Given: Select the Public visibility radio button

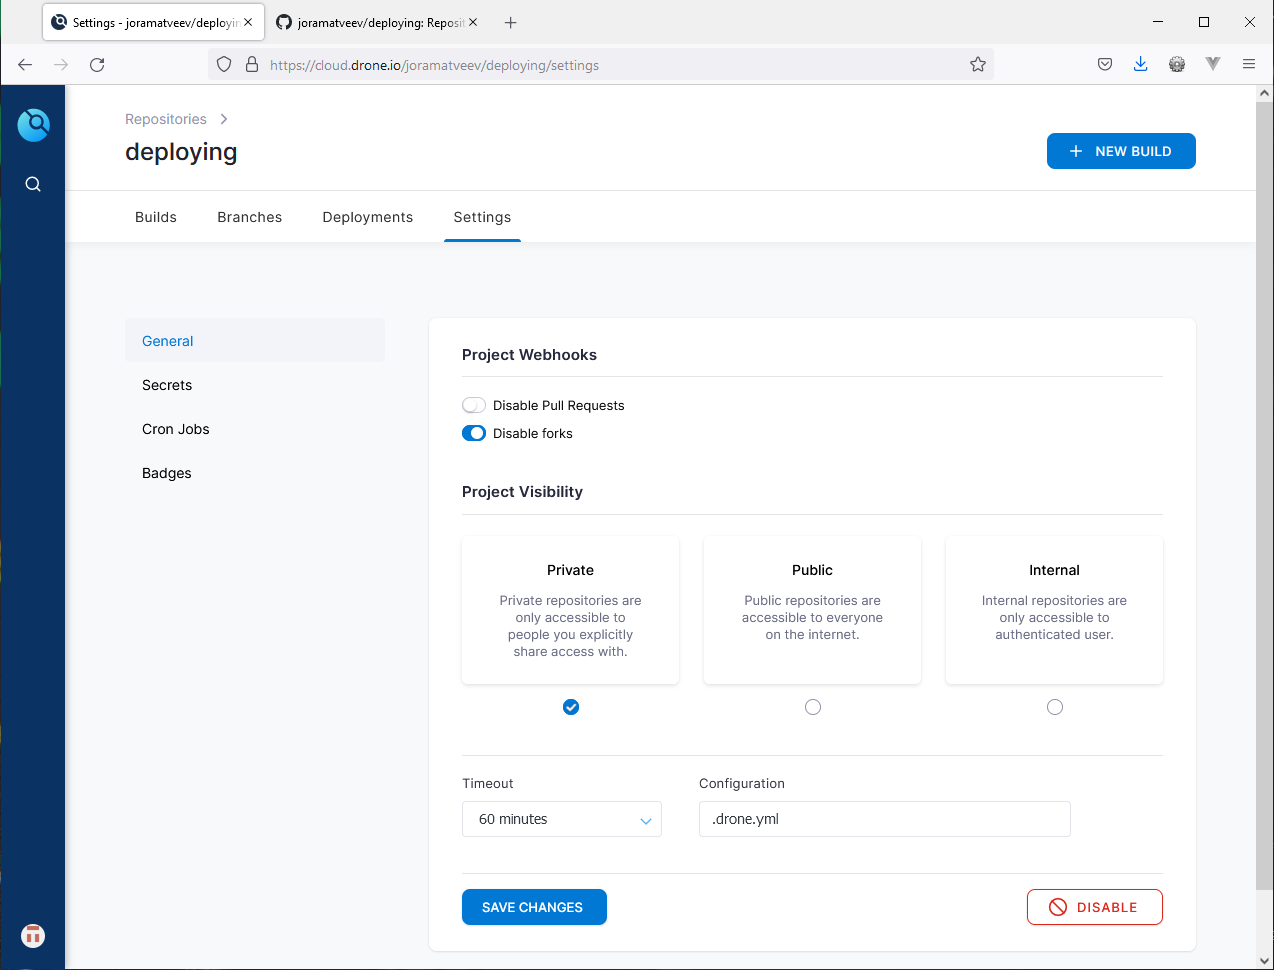Looking at the screenshot, I should 813,707.
